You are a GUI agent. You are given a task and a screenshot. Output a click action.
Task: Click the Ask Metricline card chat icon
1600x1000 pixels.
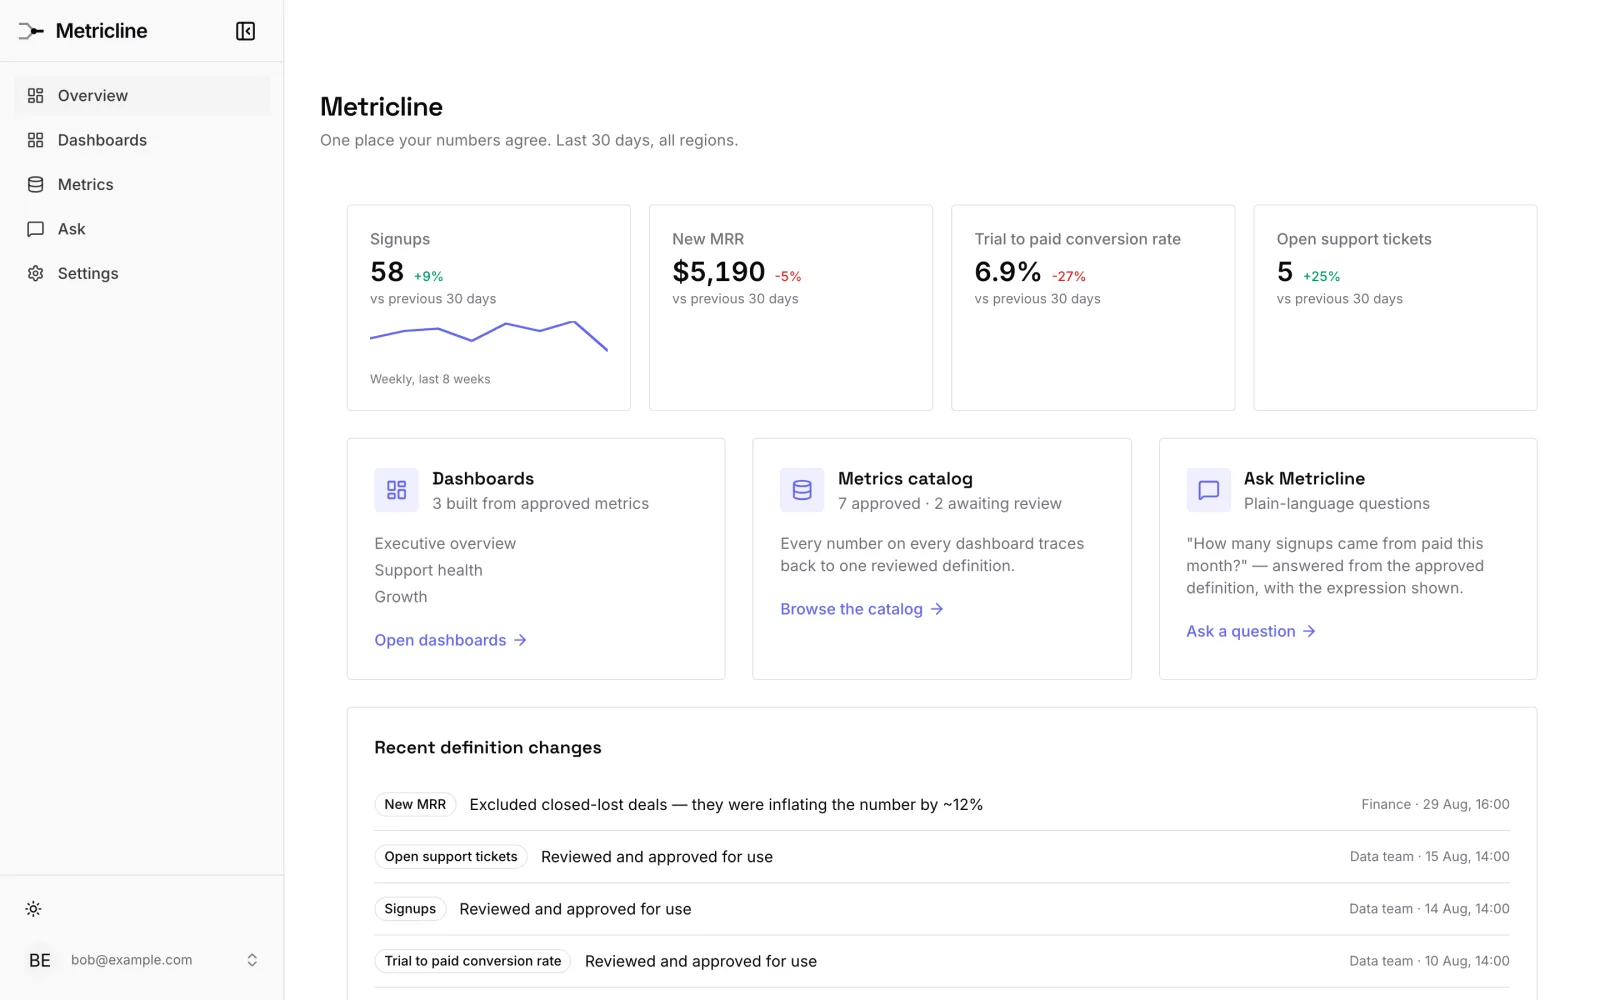coord(1208,490)
